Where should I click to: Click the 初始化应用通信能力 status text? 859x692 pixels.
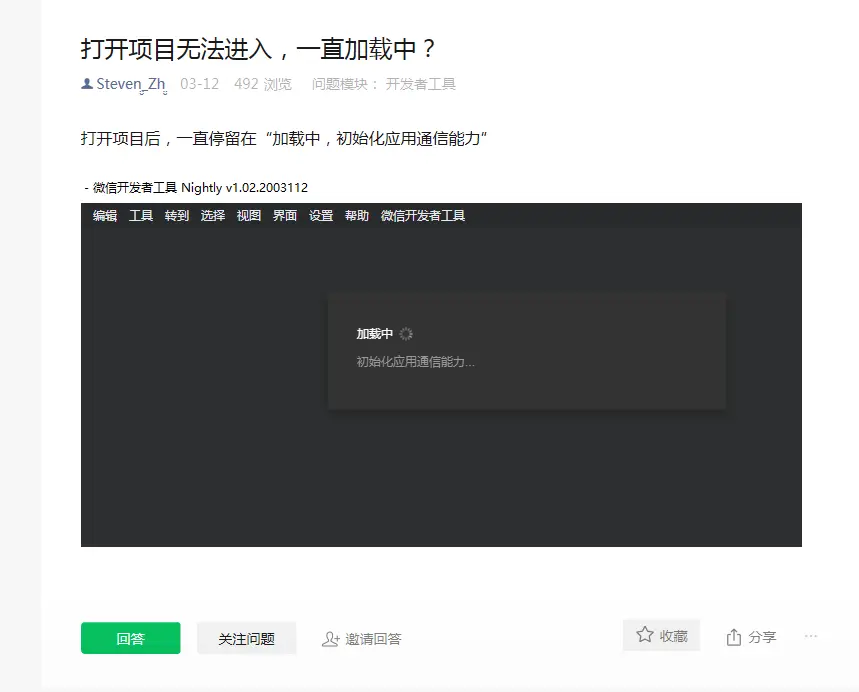coord(415,362)
